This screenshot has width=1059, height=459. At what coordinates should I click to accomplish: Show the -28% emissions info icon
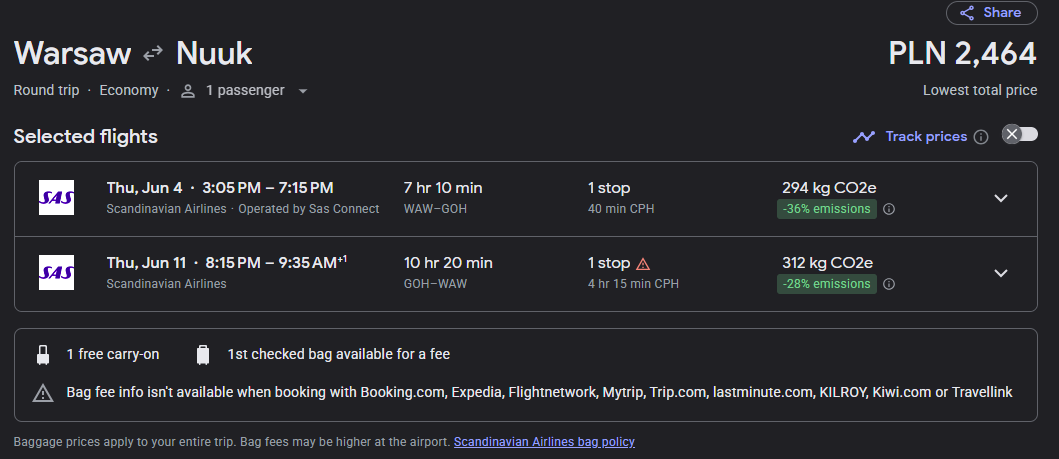pos(889,284)
